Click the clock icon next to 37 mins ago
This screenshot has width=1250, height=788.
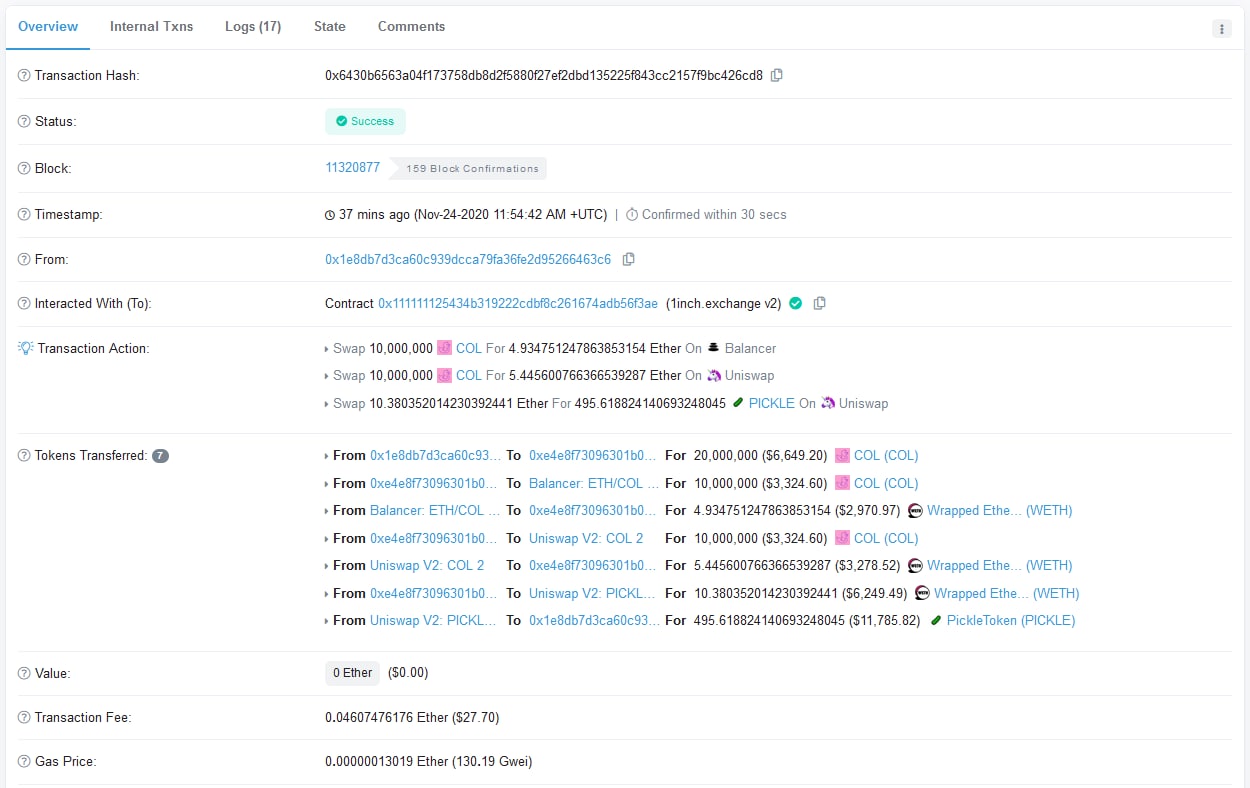(x=330, y=215)
